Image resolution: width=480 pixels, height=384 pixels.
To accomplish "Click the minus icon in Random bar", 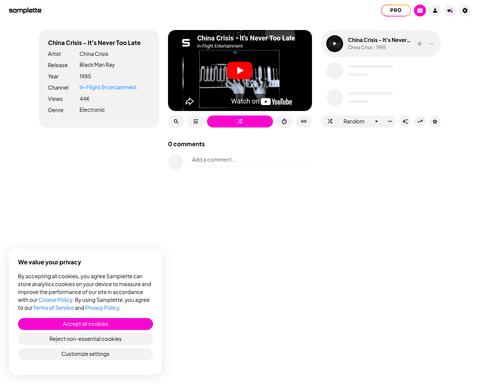I will tap(390, 121).
